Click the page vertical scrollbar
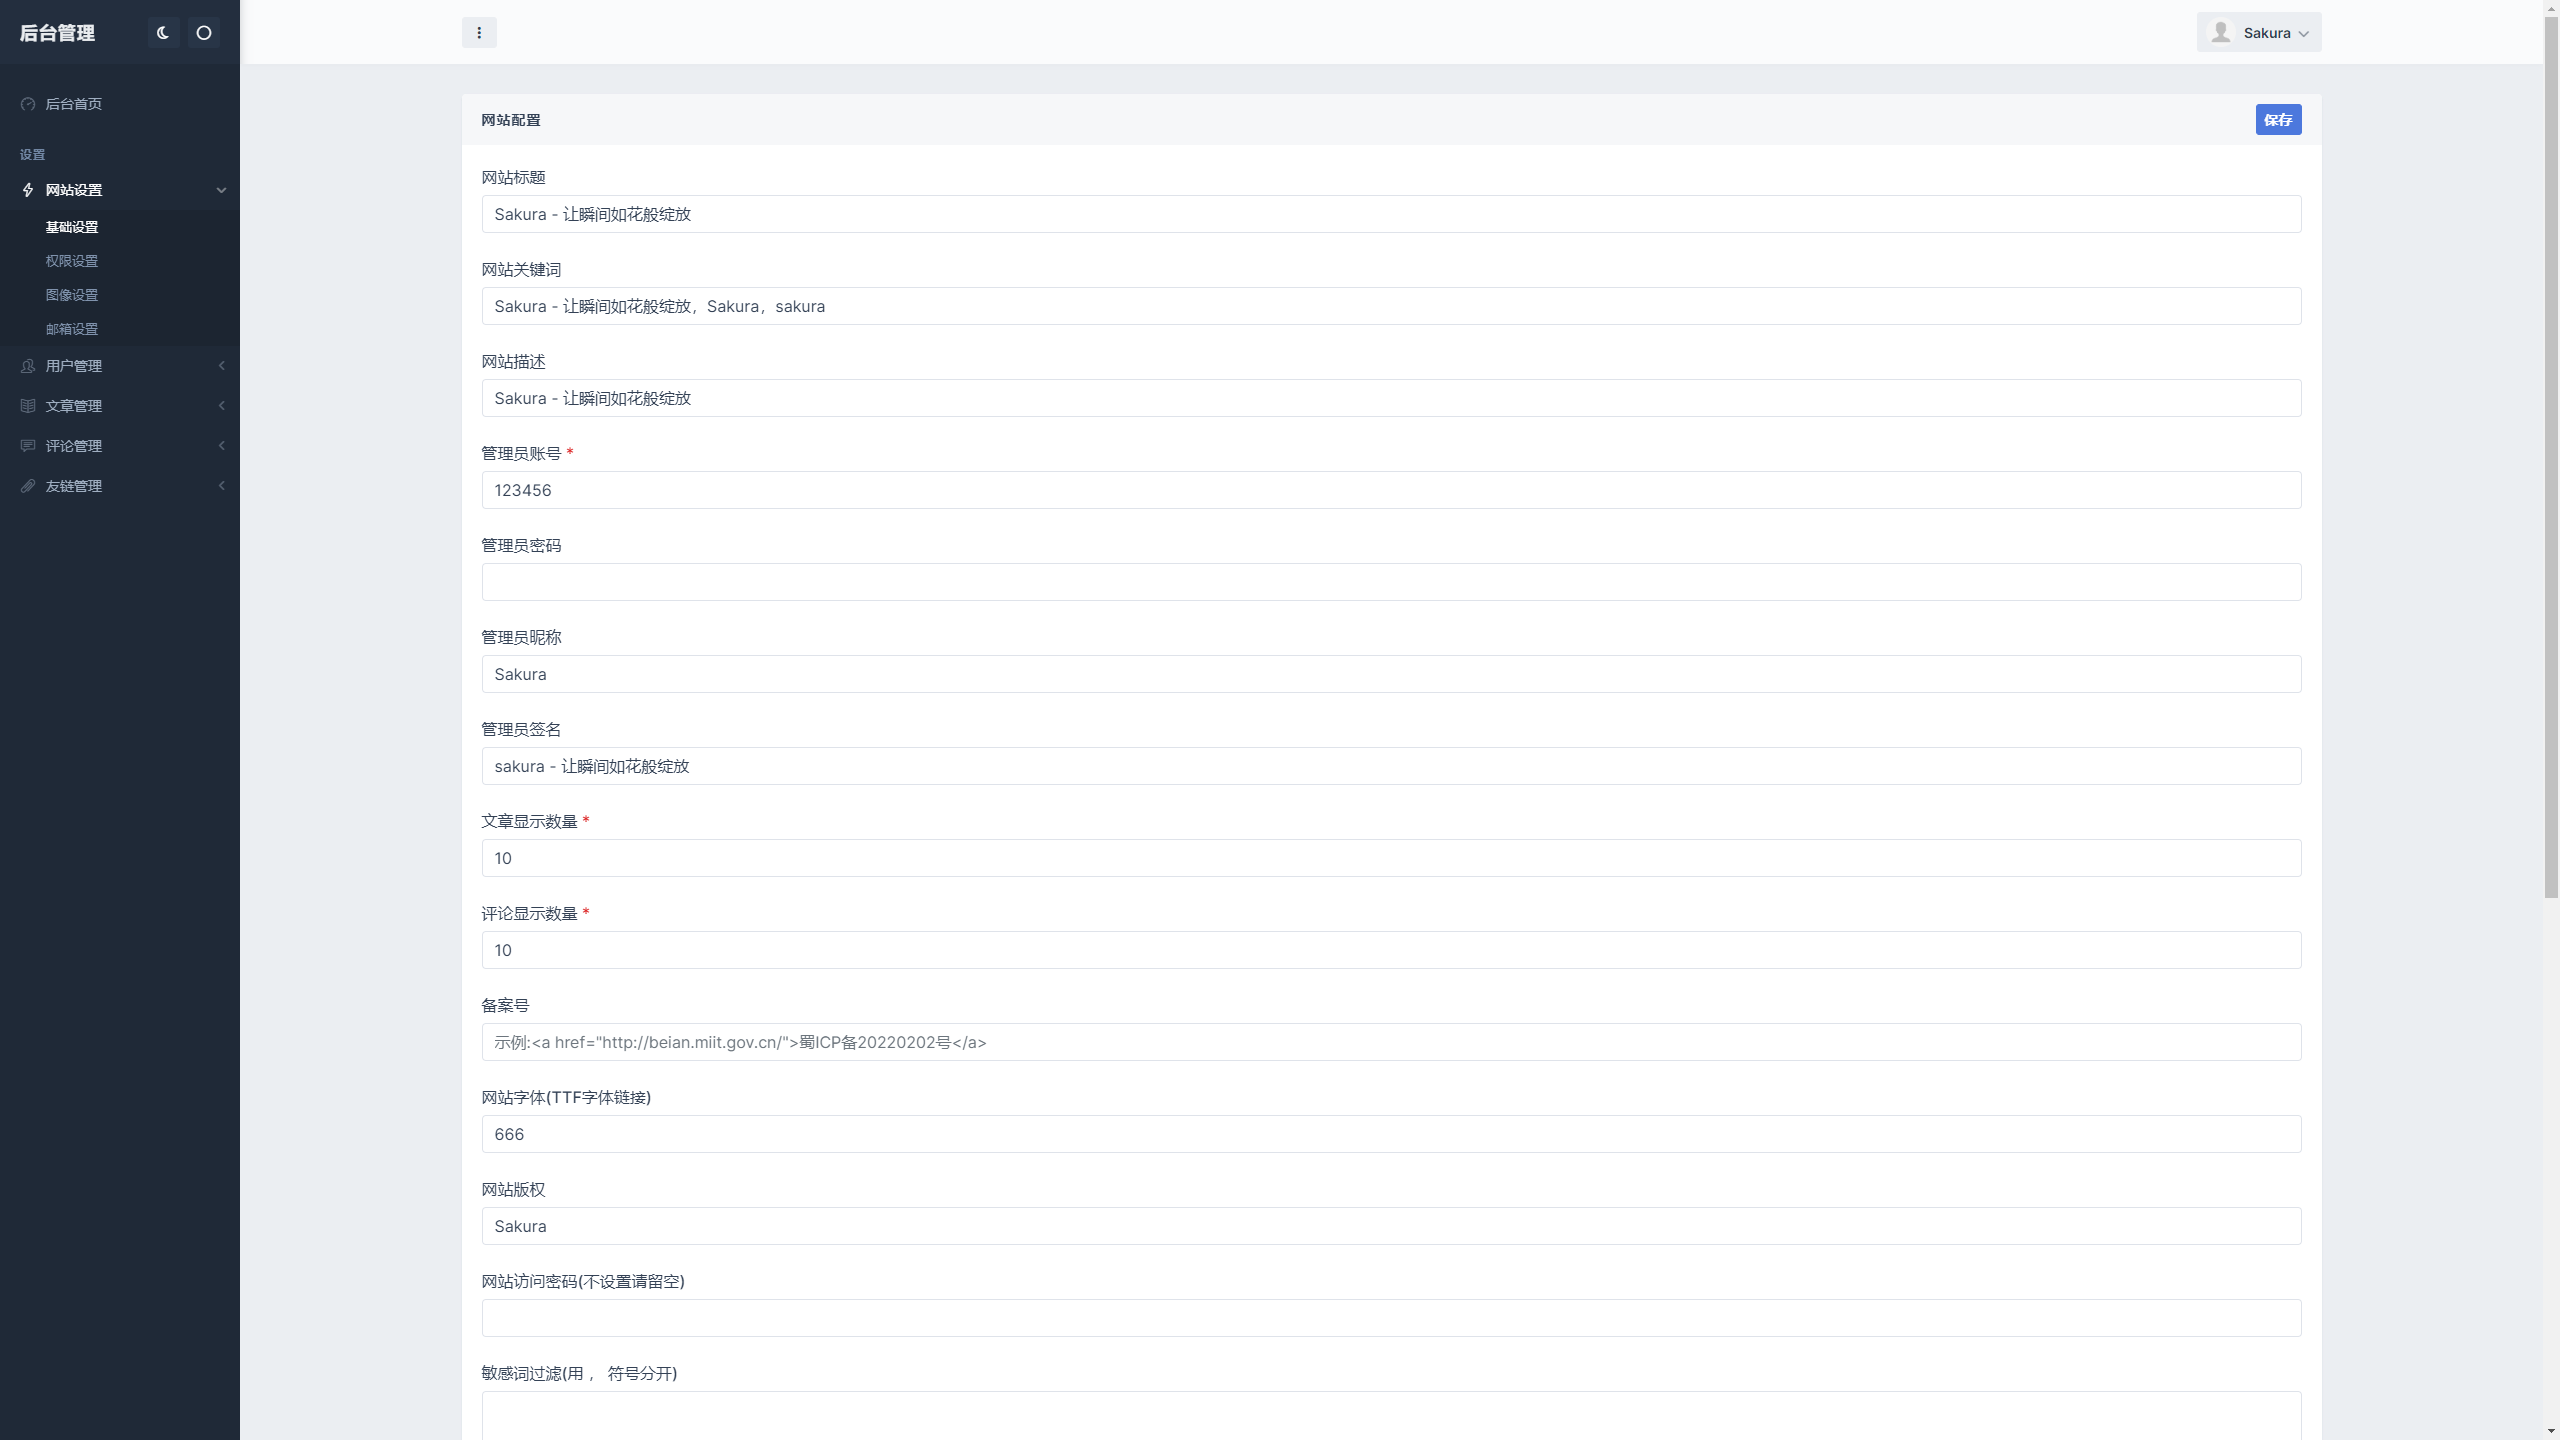Screen dimensions: 2560x1440 pos(2551,450)
